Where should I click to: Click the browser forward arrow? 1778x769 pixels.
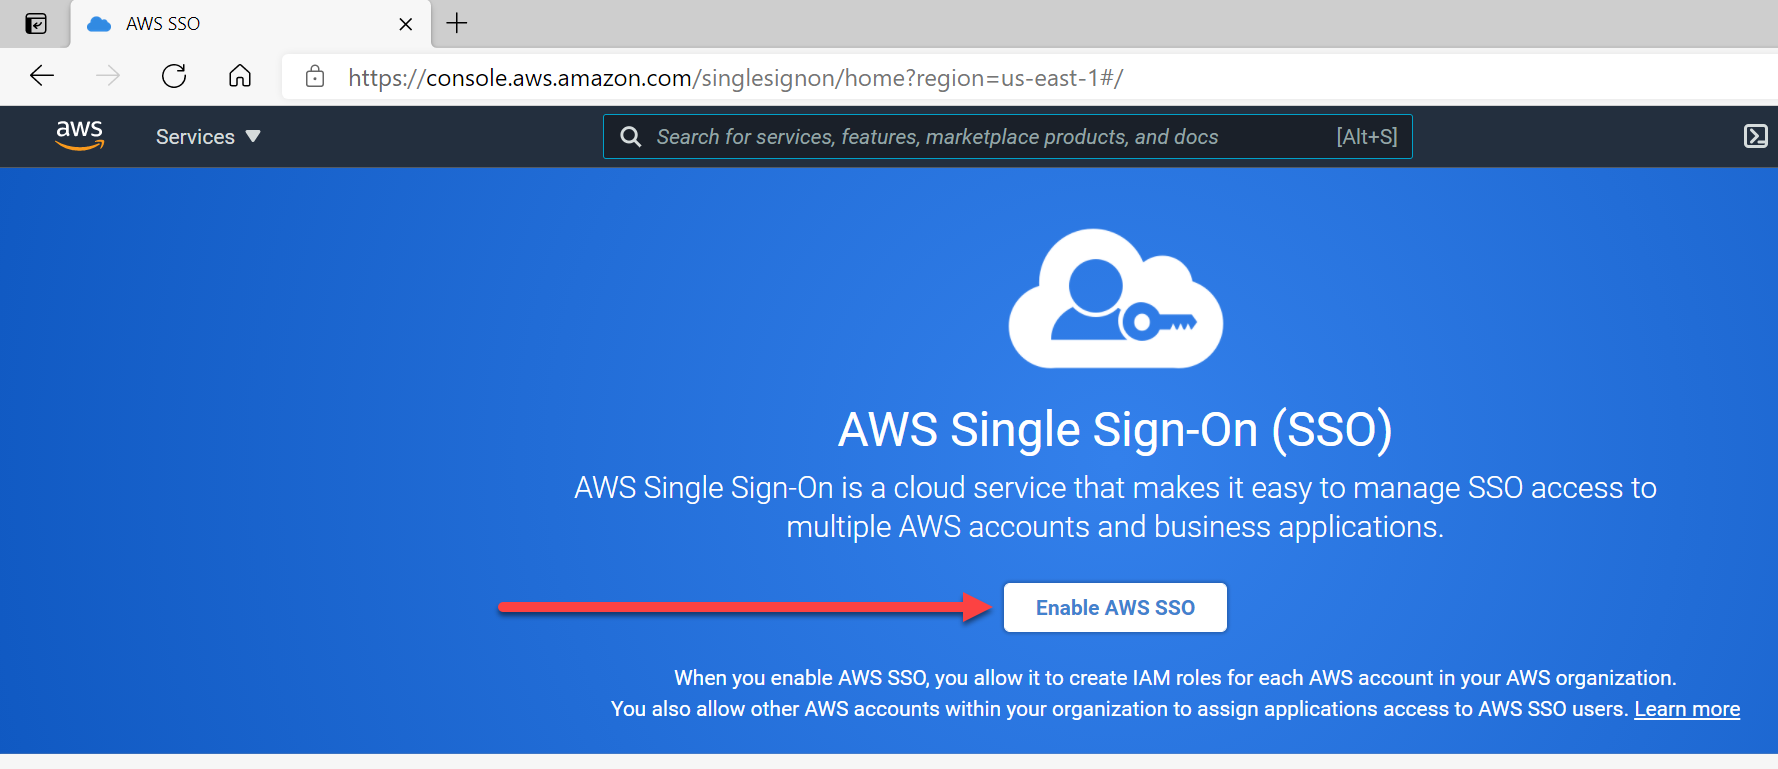pyautogui.click(x=108, y=76)
